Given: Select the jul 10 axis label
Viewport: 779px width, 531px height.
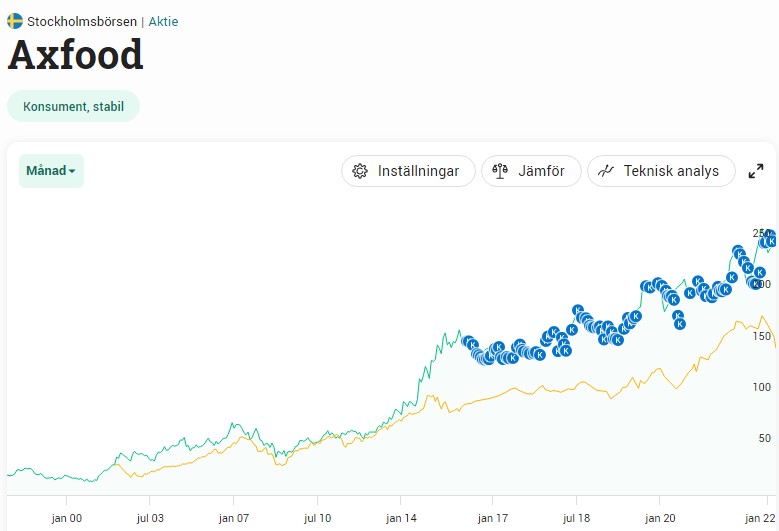Looking at the screenshot, I should click(317, 518).
